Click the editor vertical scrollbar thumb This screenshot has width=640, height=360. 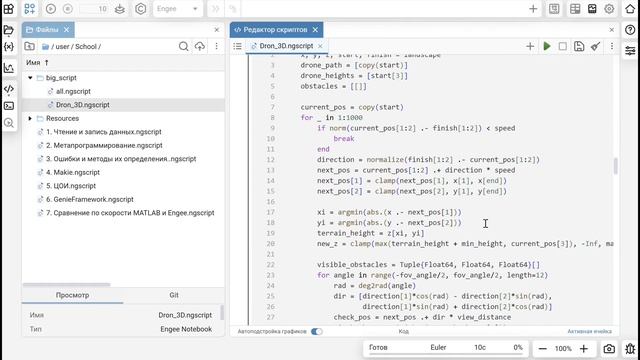[616, 166]
